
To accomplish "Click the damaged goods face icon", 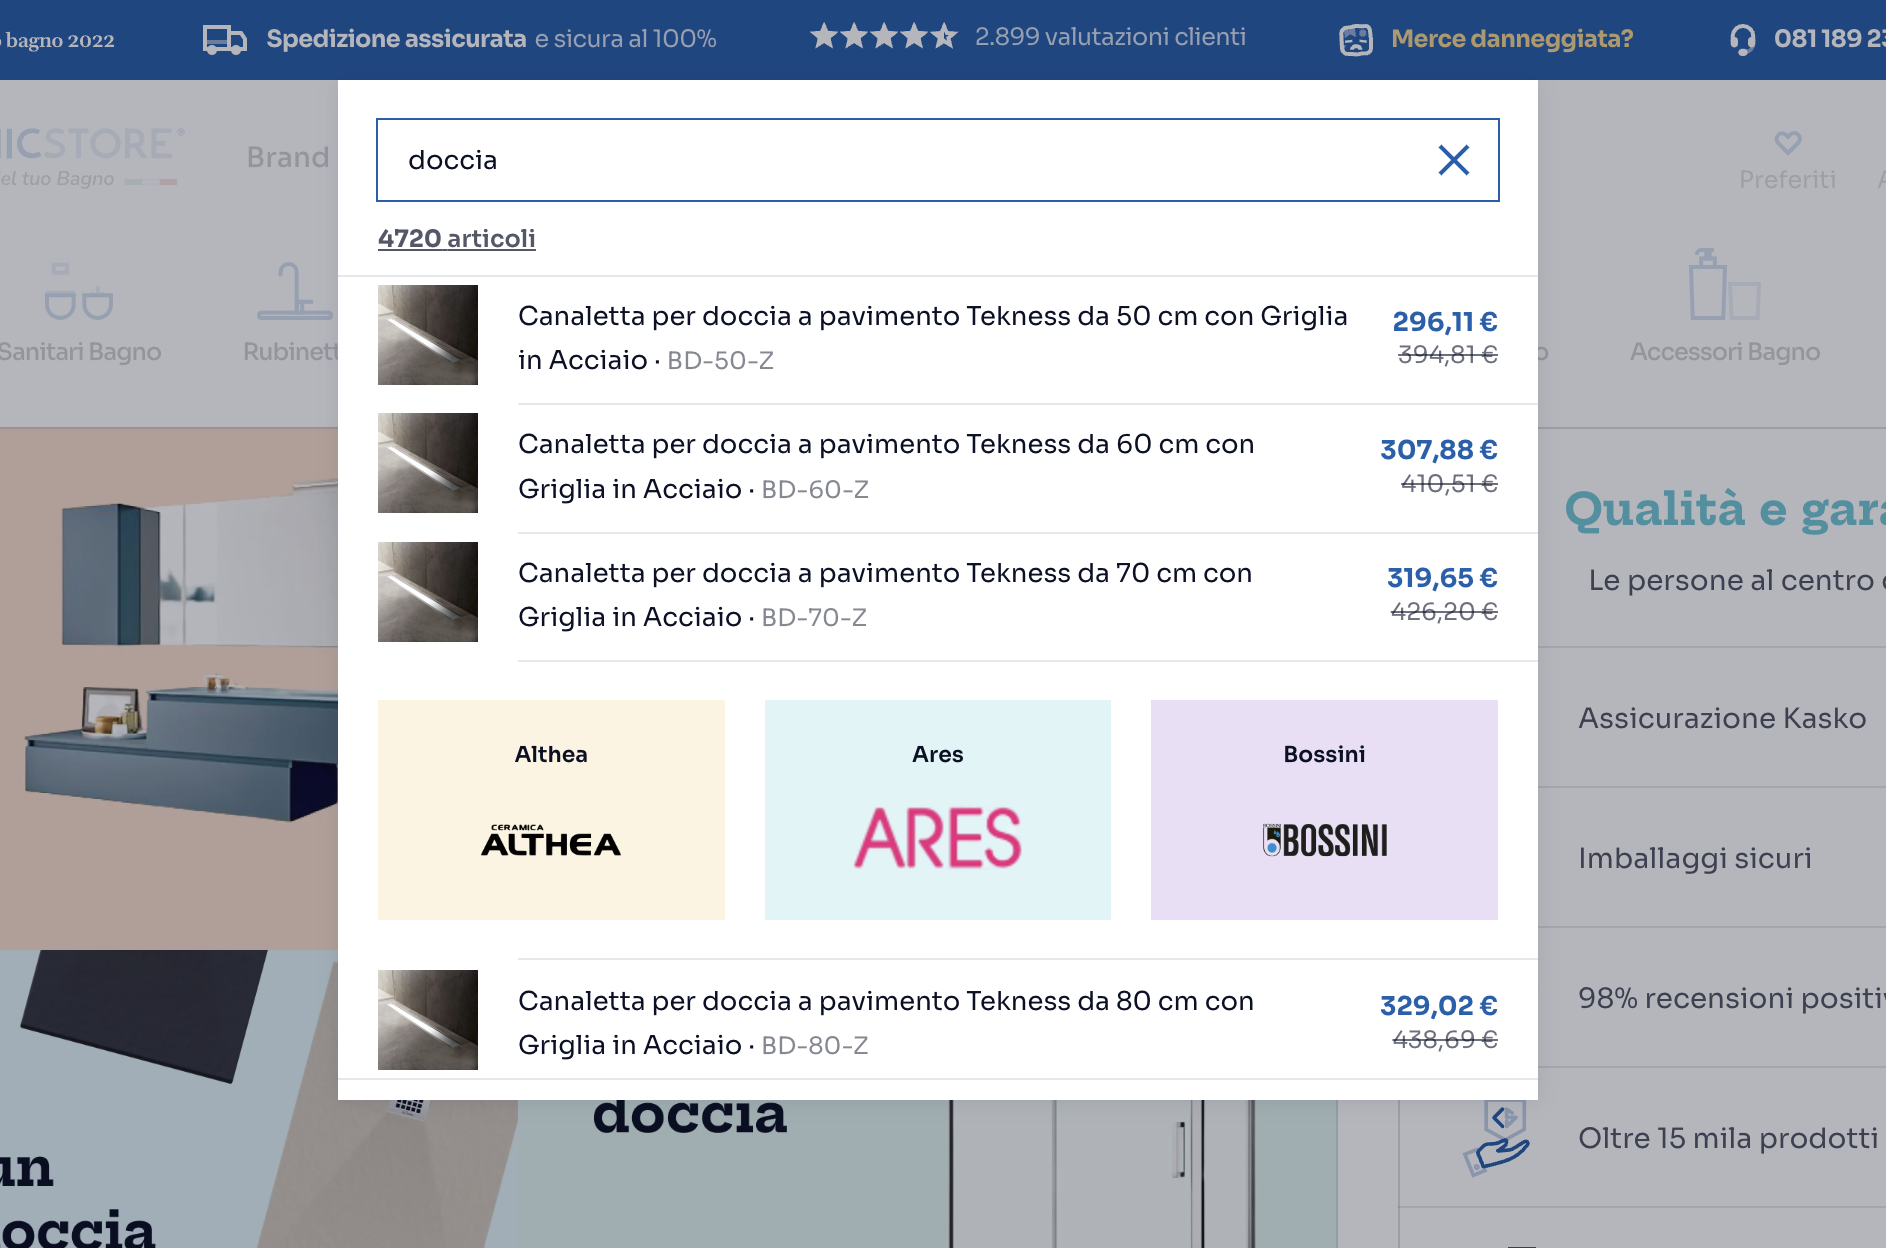I will tap(1355, 40).
